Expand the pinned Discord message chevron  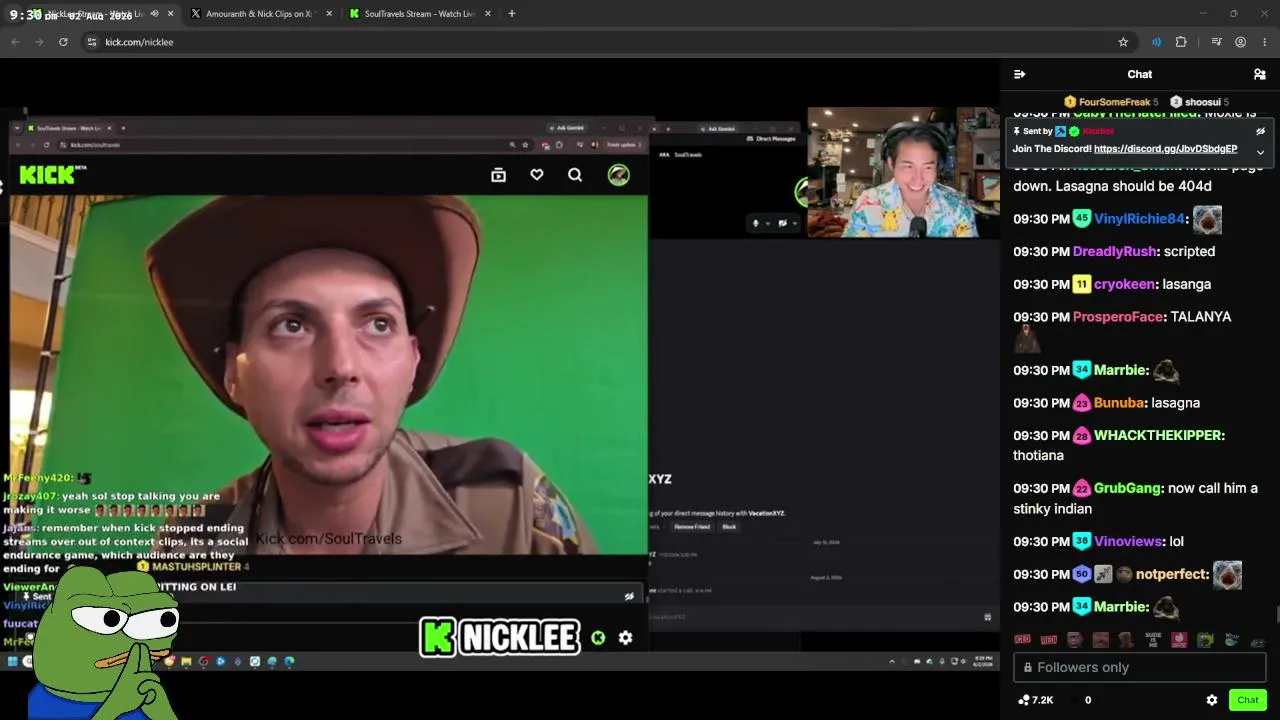1260,152
